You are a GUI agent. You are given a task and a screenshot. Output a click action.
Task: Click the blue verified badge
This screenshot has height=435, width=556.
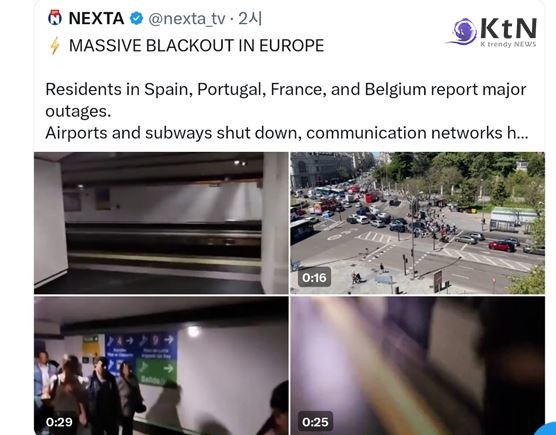[x=137, y=18]
